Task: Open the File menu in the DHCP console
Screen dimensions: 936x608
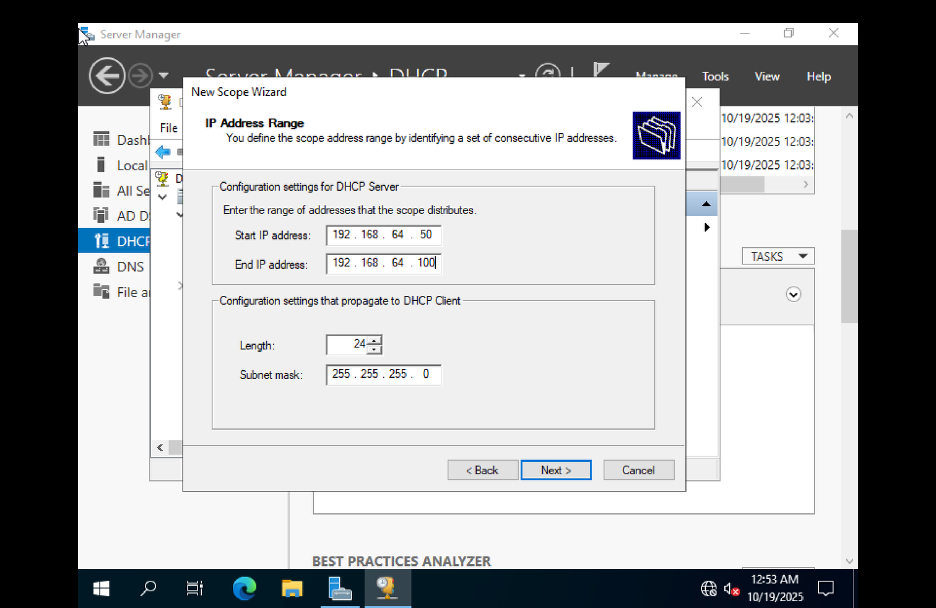Action: 167,127
